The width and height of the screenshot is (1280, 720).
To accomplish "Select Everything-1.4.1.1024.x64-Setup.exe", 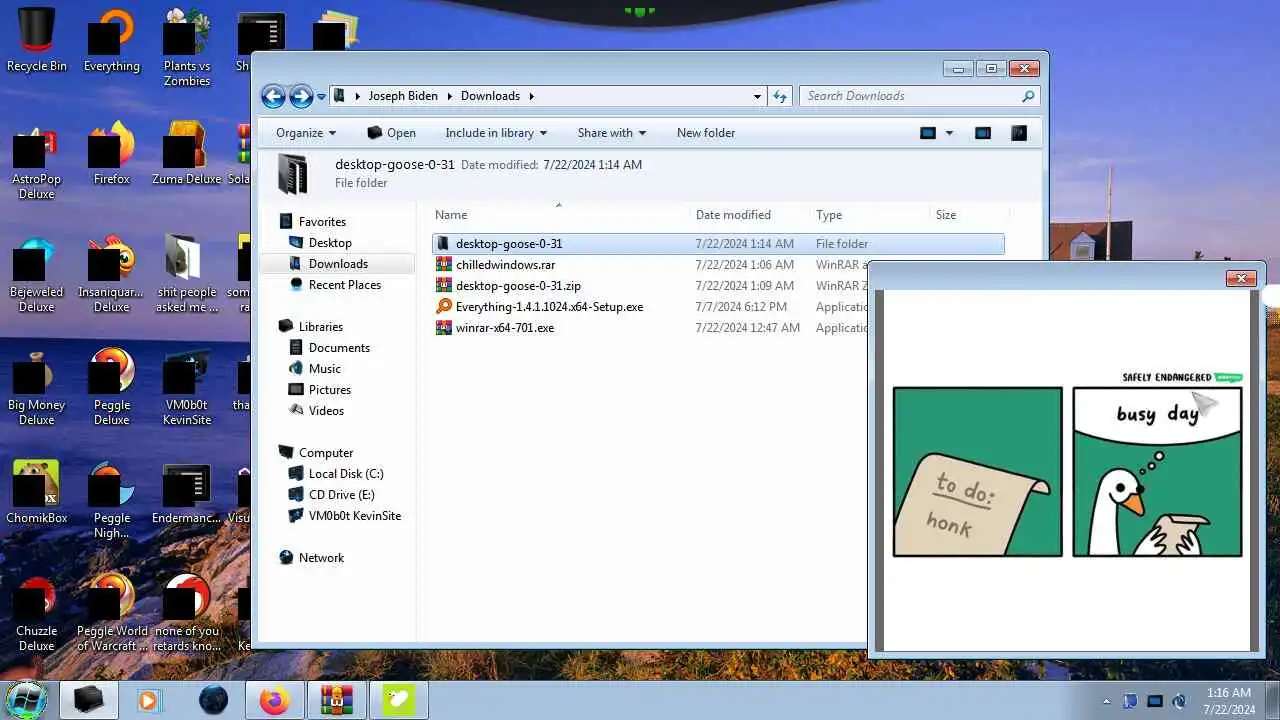I will point(549,307).
